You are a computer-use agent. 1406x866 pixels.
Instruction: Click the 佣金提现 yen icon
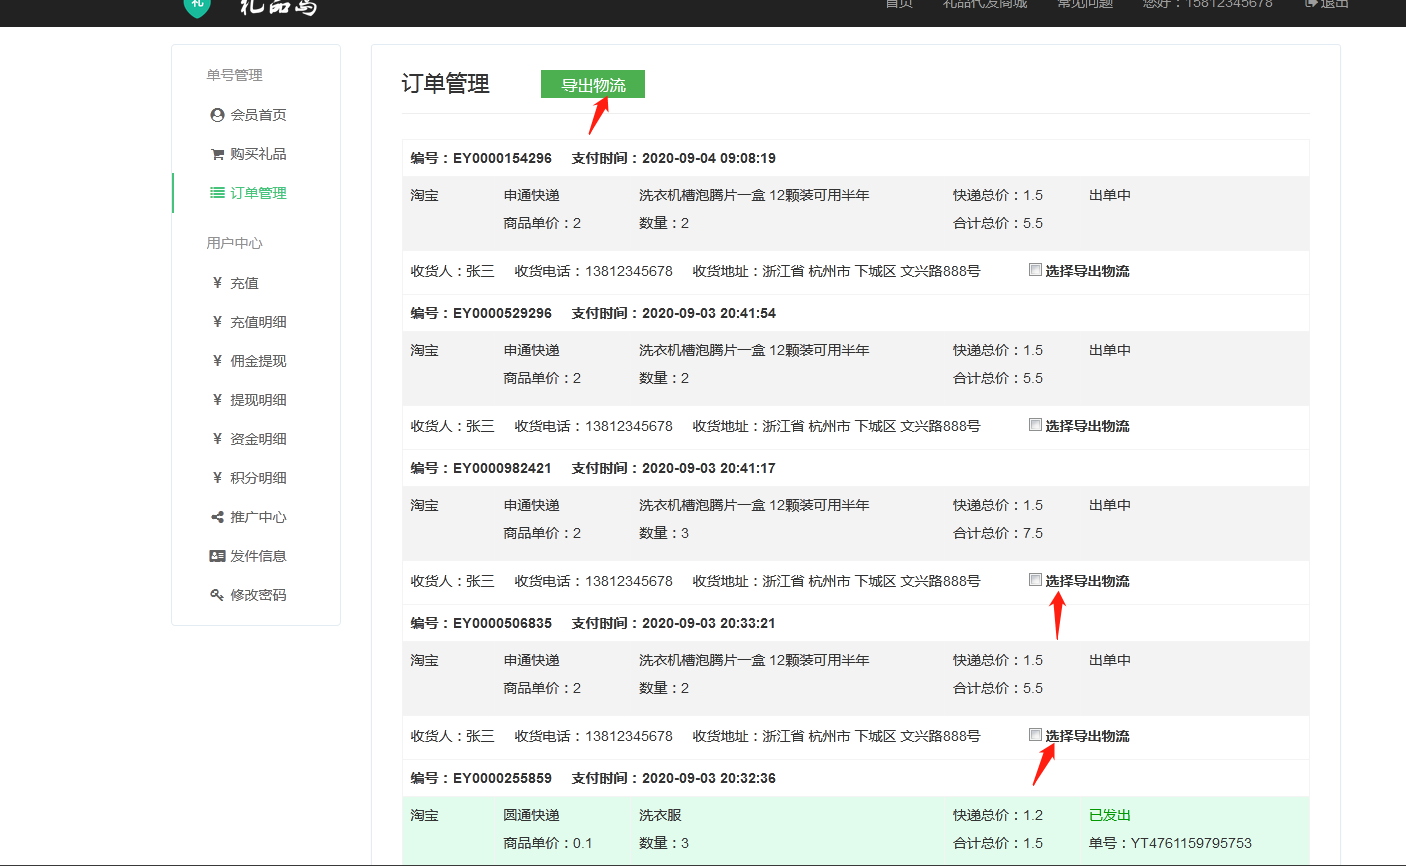coord(217,361)
